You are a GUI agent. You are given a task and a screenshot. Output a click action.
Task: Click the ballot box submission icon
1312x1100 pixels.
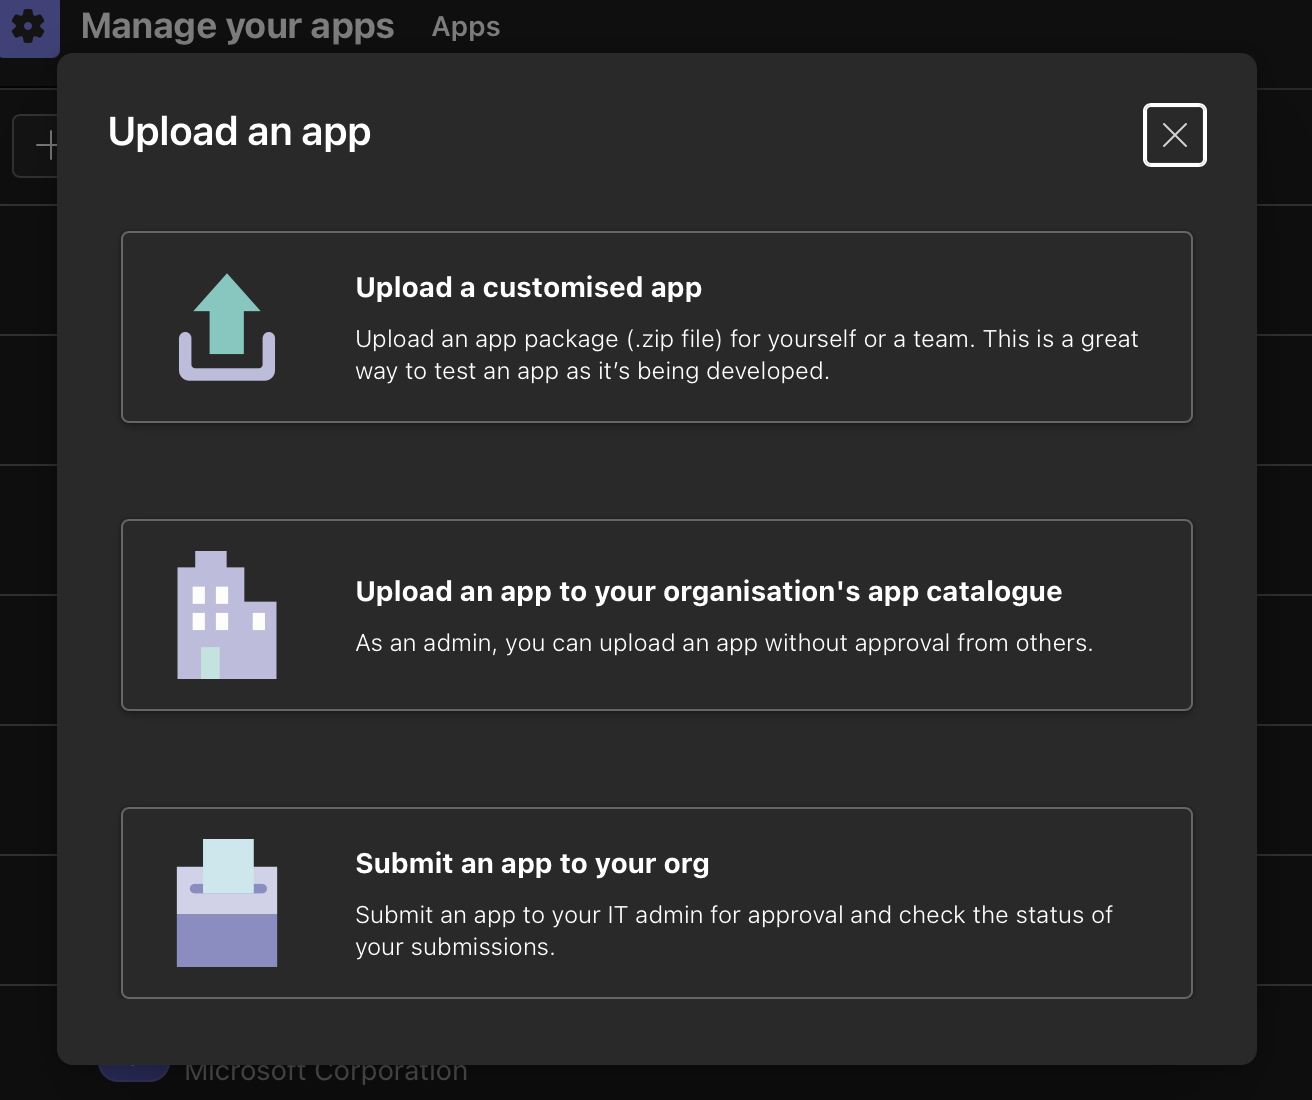point(227,903)
